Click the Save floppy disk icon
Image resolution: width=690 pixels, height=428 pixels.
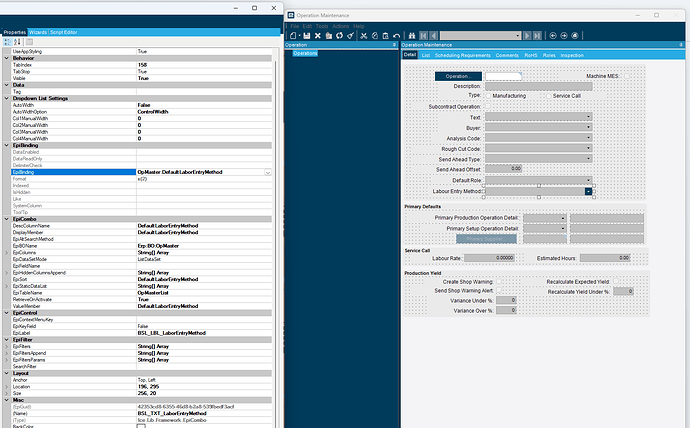[307, 36]
